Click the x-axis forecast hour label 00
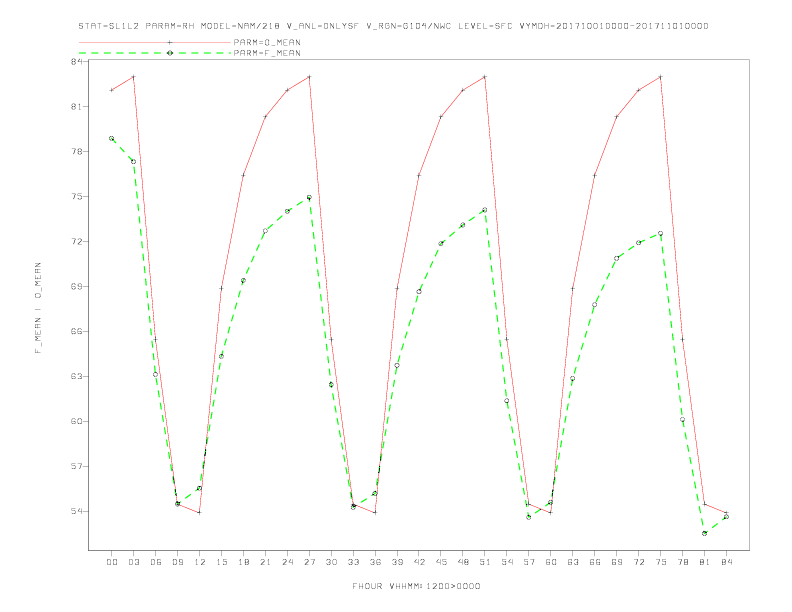Viewport: 792px width, 612px height. point(112,562)
